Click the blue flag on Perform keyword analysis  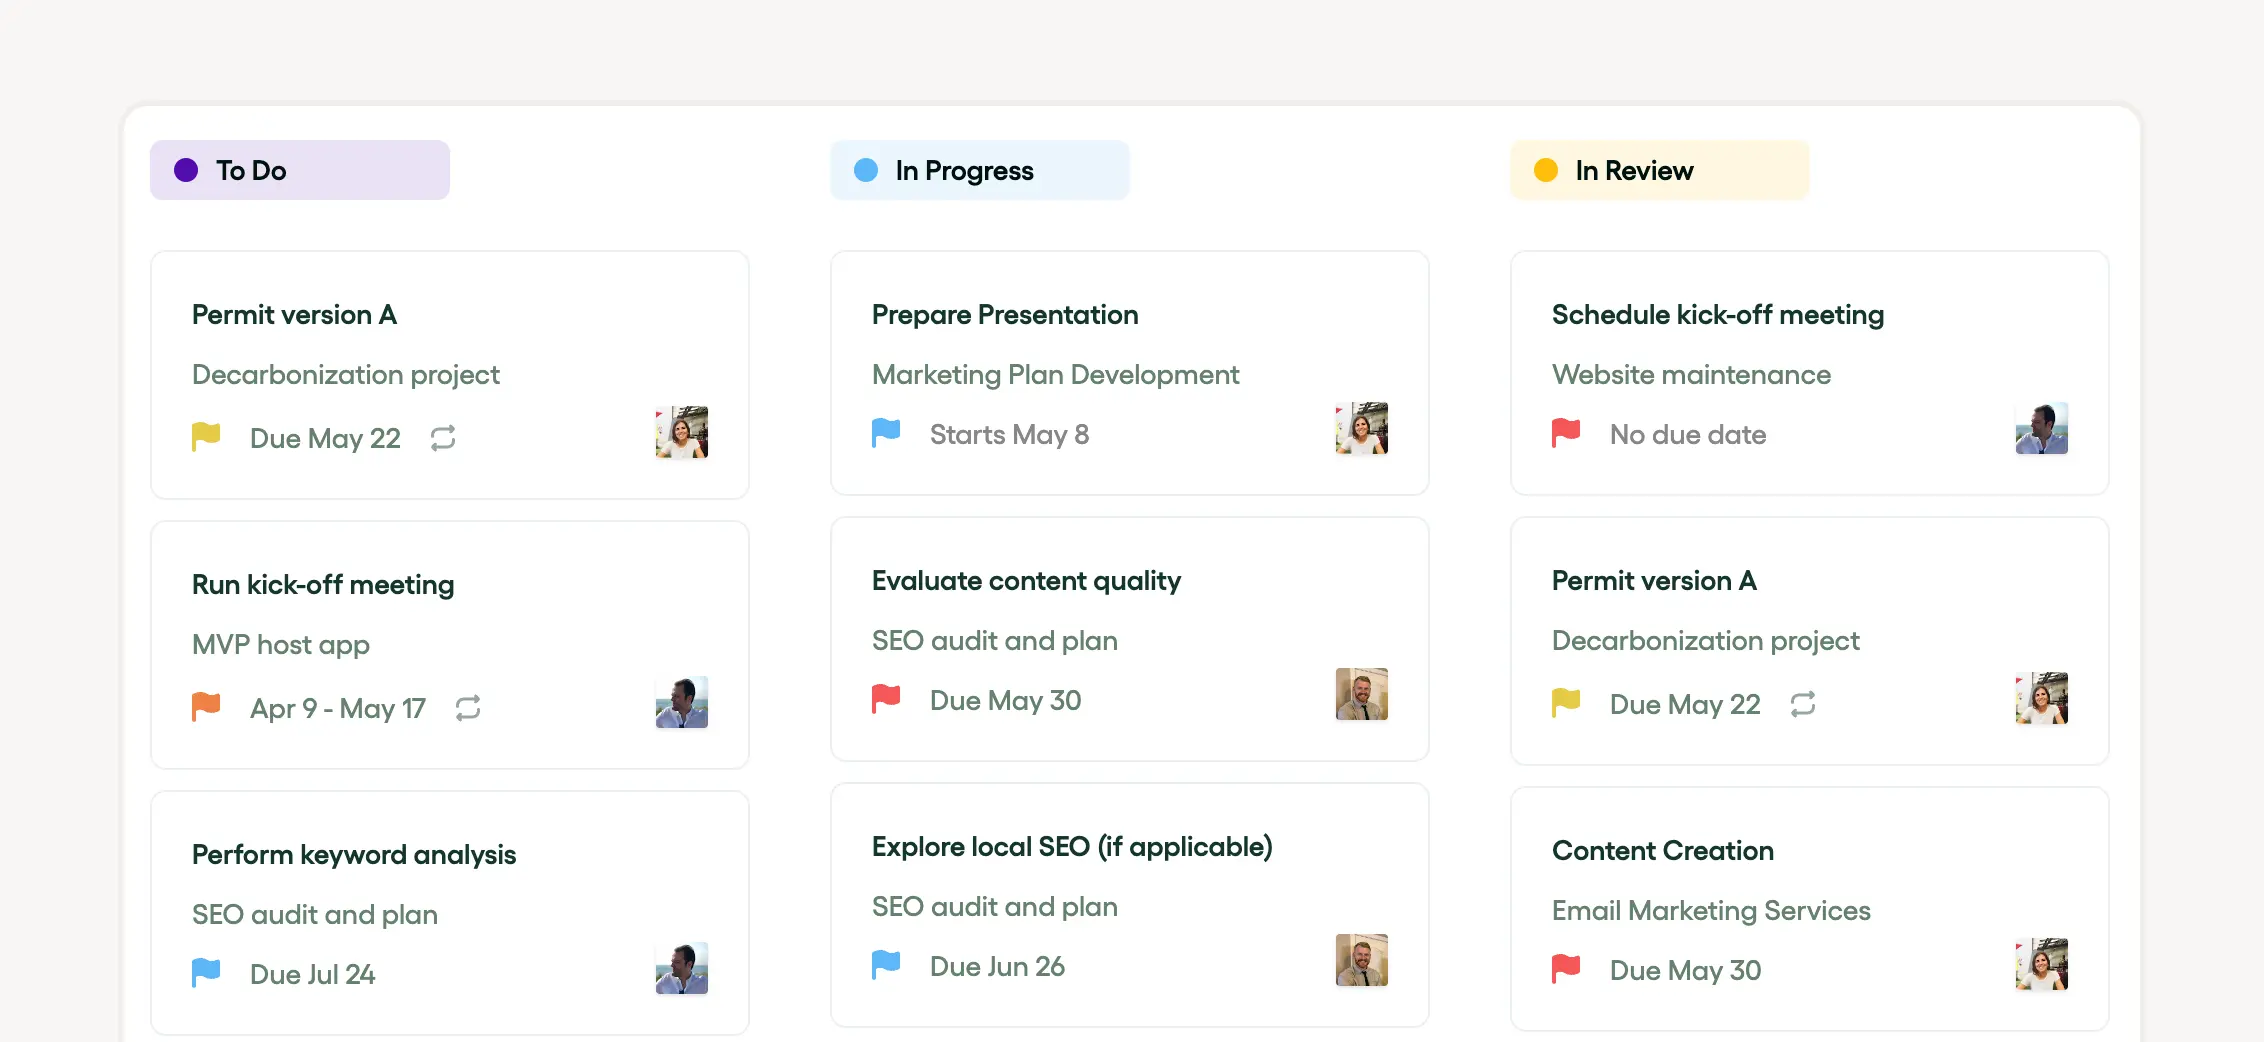tap(206, 973)
